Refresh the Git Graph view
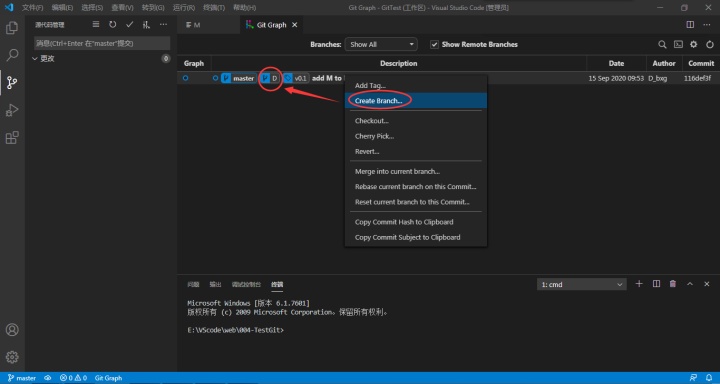This screenshot has height=384, width=720. tap(710, 45)
